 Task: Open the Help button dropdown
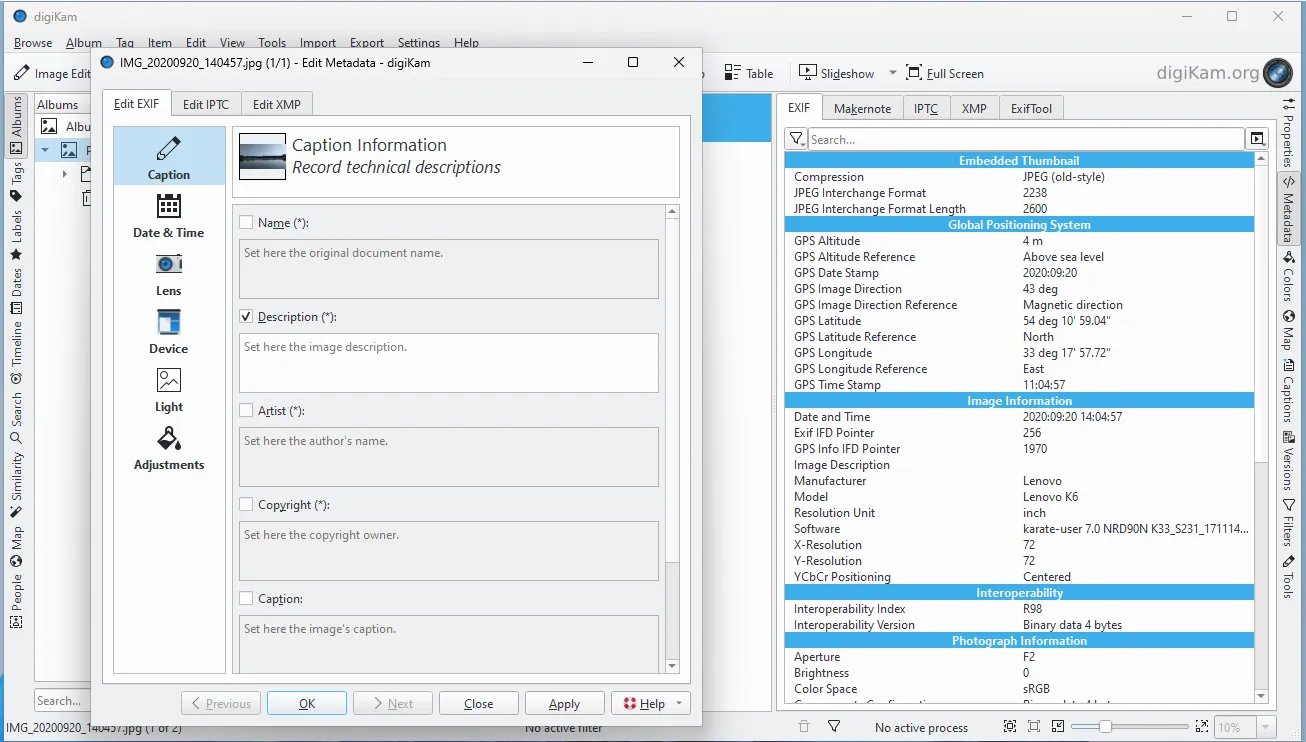pyautogui.click(x=679, y=703)
